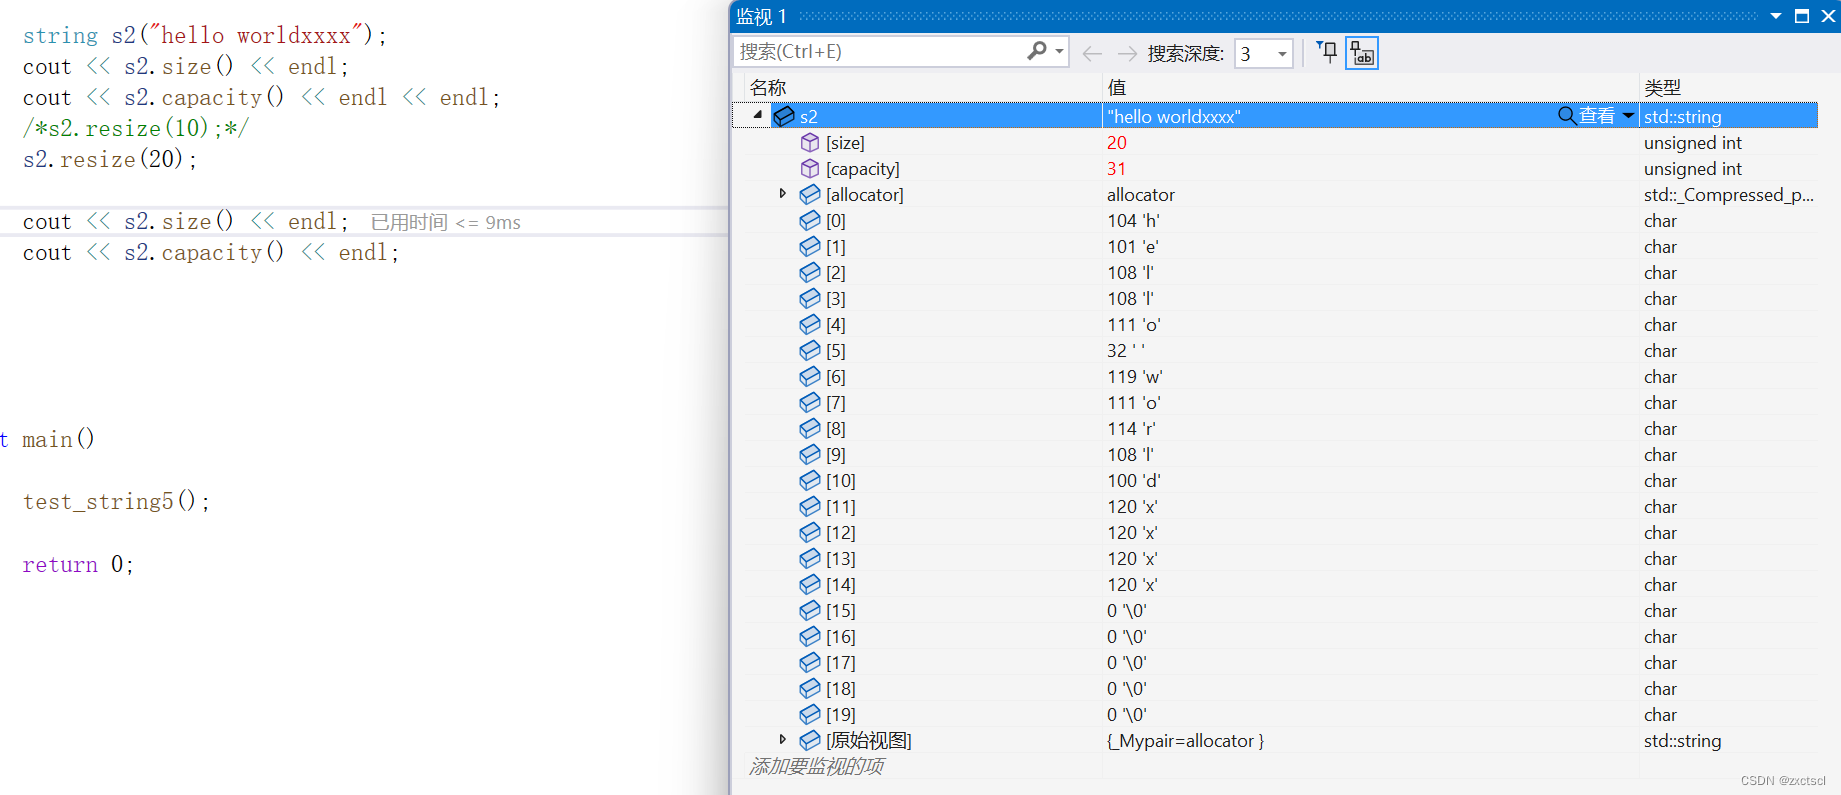Expand the [原始视图] raw view node
The height and width of the screenshot is (795, 1841).
point(783,739)
